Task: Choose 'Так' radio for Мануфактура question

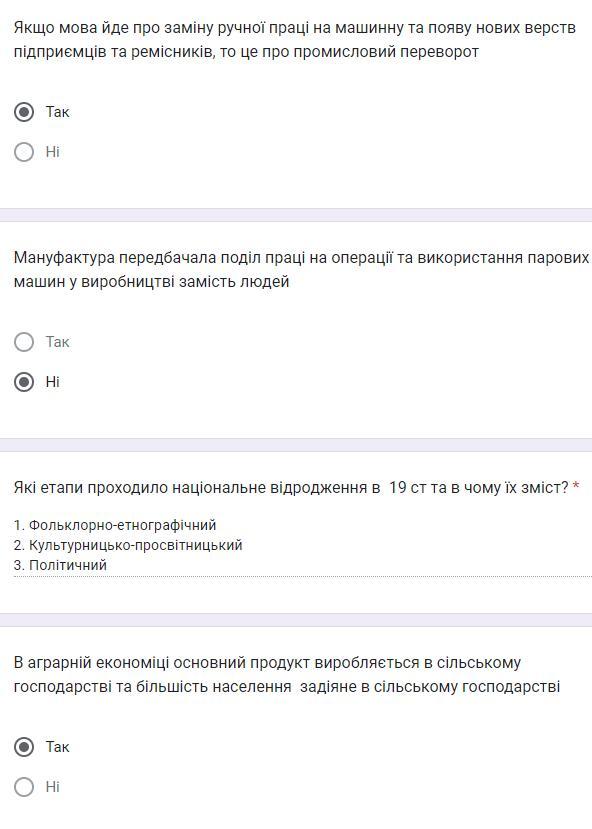Action: point(24,342)
